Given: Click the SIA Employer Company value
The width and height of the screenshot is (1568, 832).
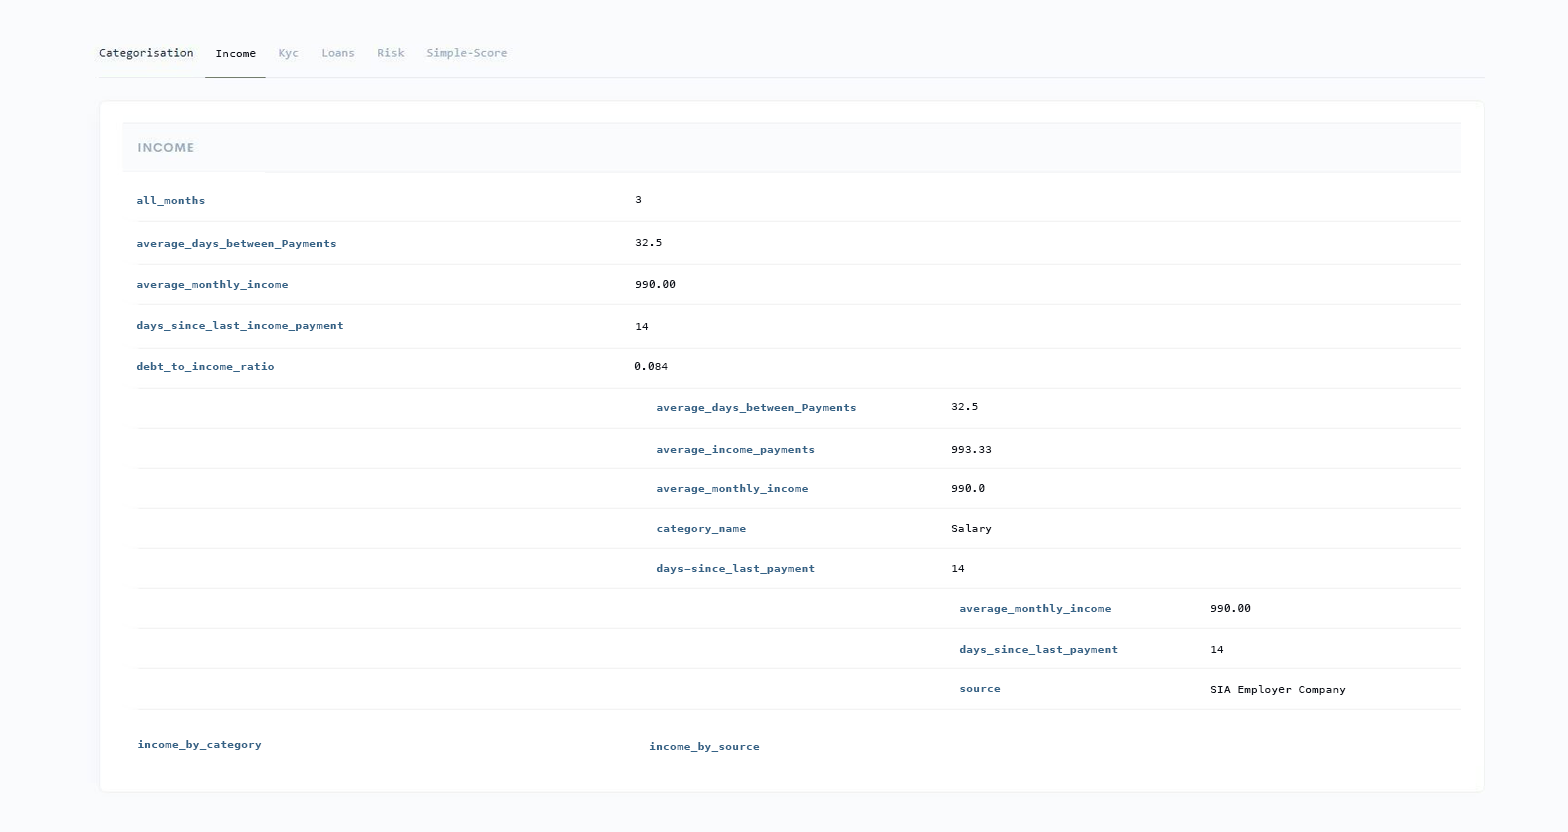Looking at the screenshot, I should tap(1277, 690).
